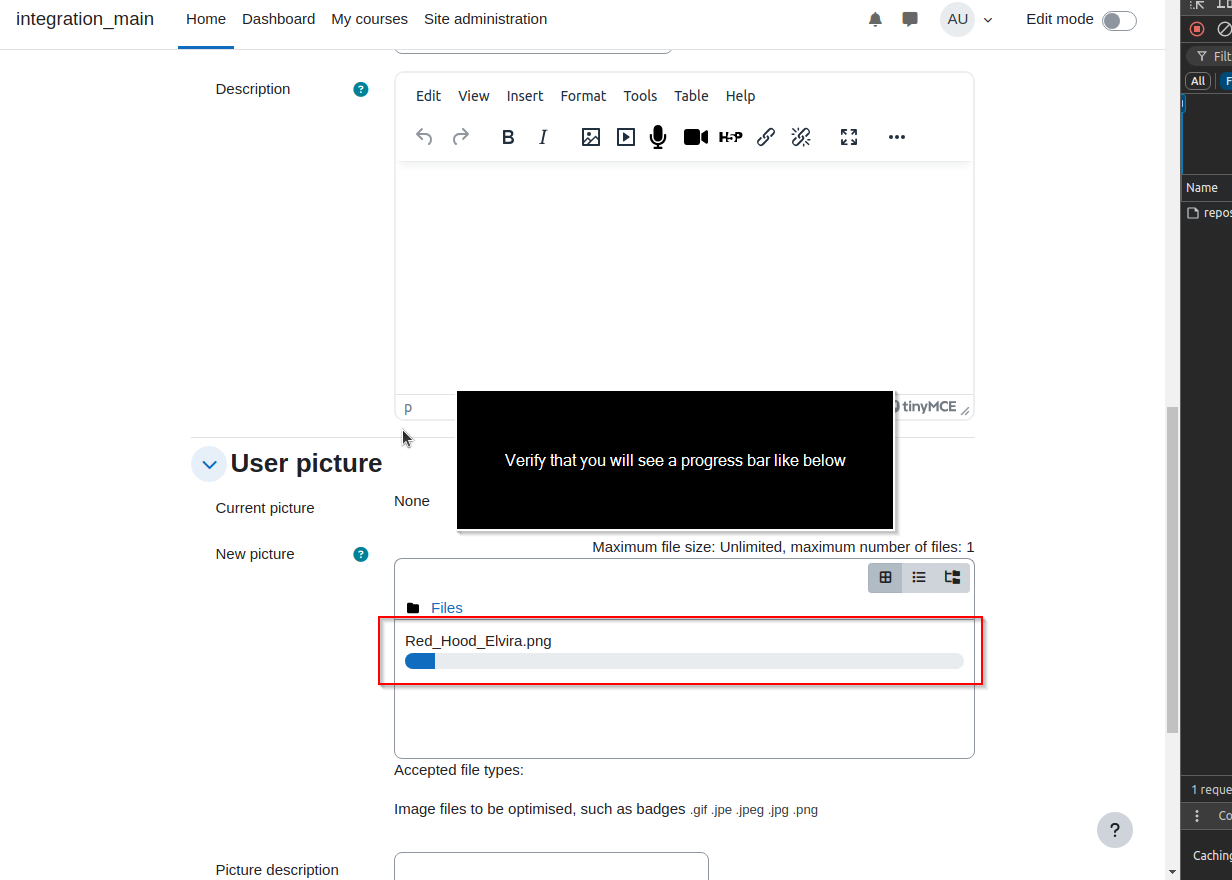Click the p element path in editor statusbar
The width and height of the screenshot is (1232, 880).
pos(408,407)
